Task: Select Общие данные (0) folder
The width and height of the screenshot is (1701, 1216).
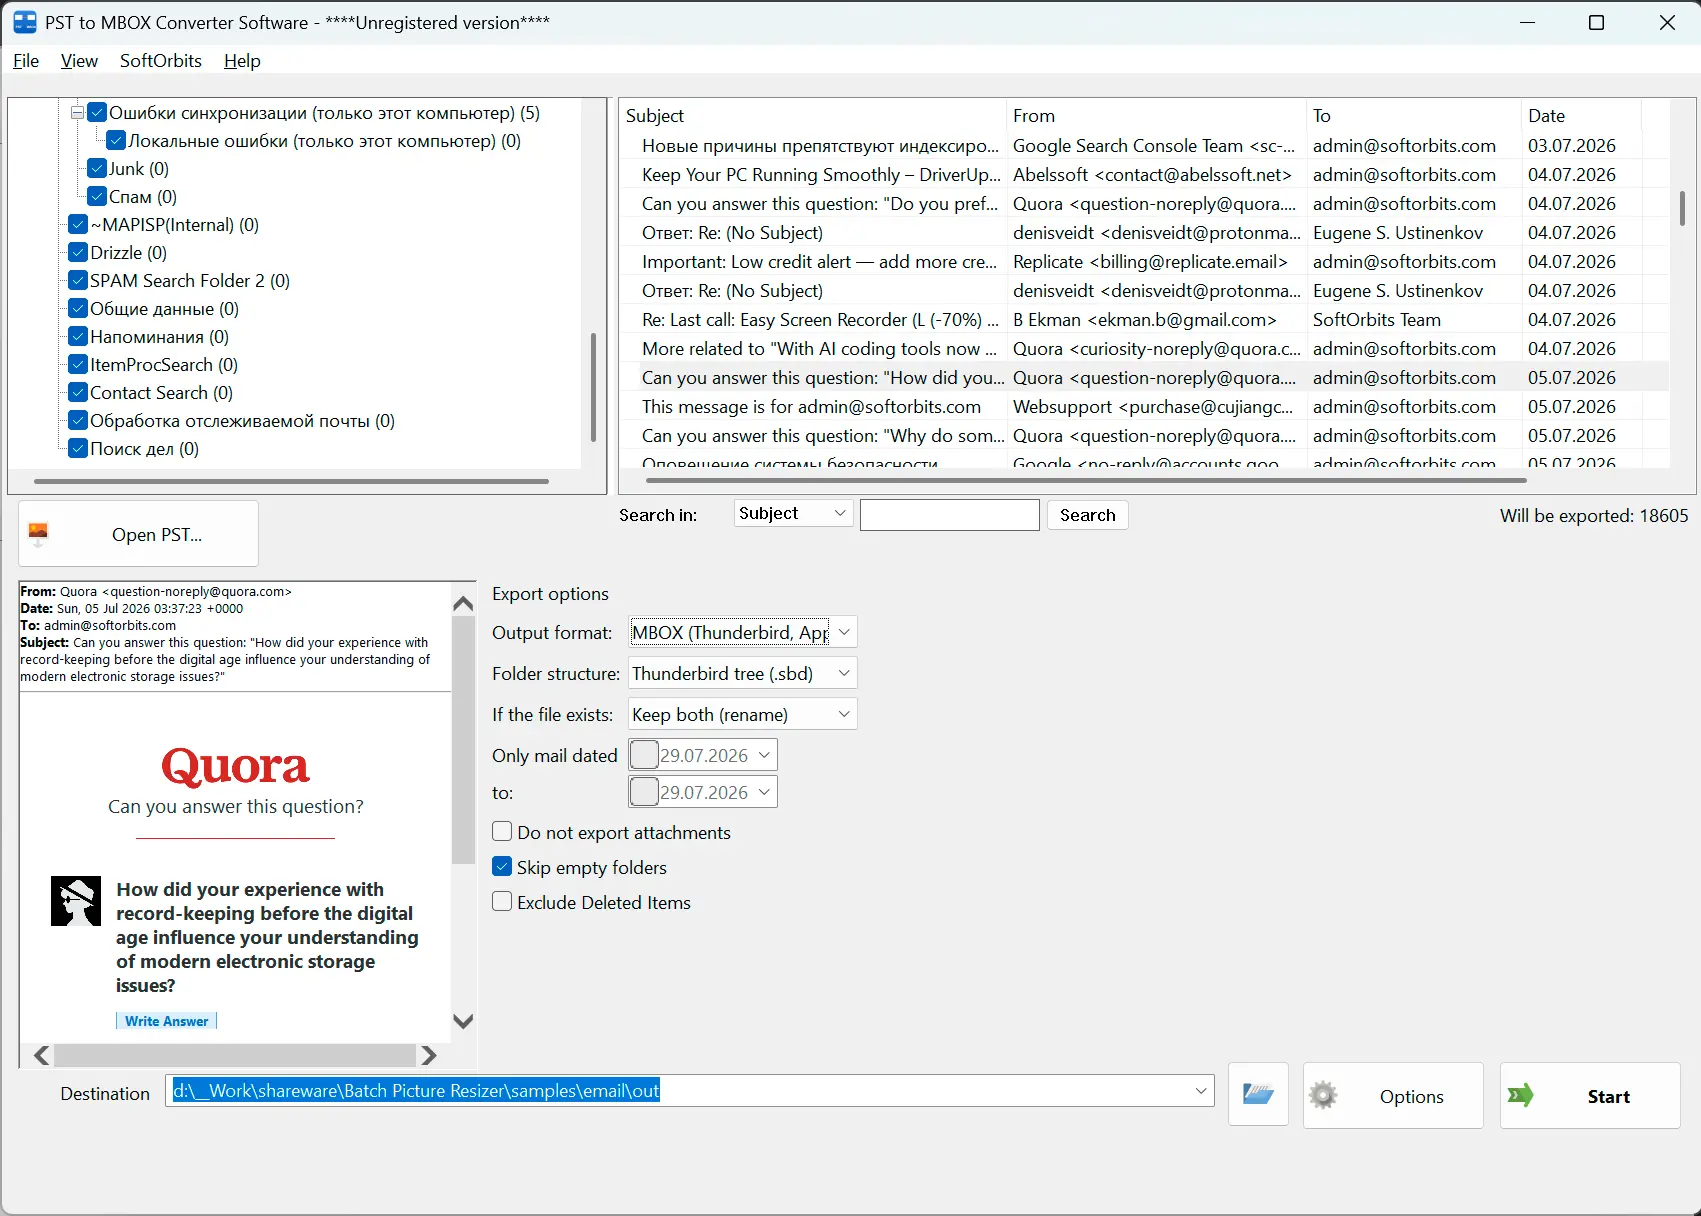Action: [x=164, y=309]
